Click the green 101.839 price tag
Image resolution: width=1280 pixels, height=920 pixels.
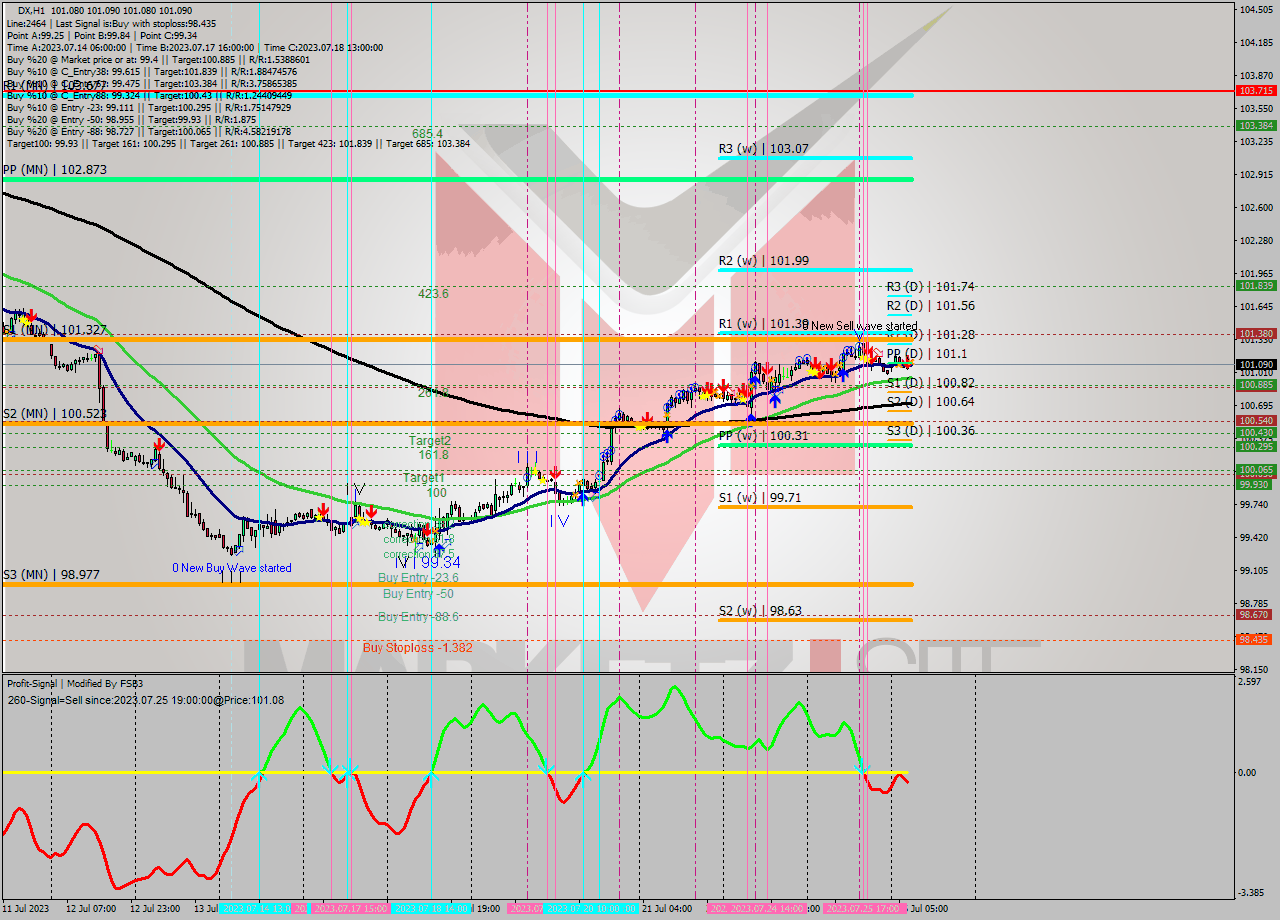click(1256, 286)
